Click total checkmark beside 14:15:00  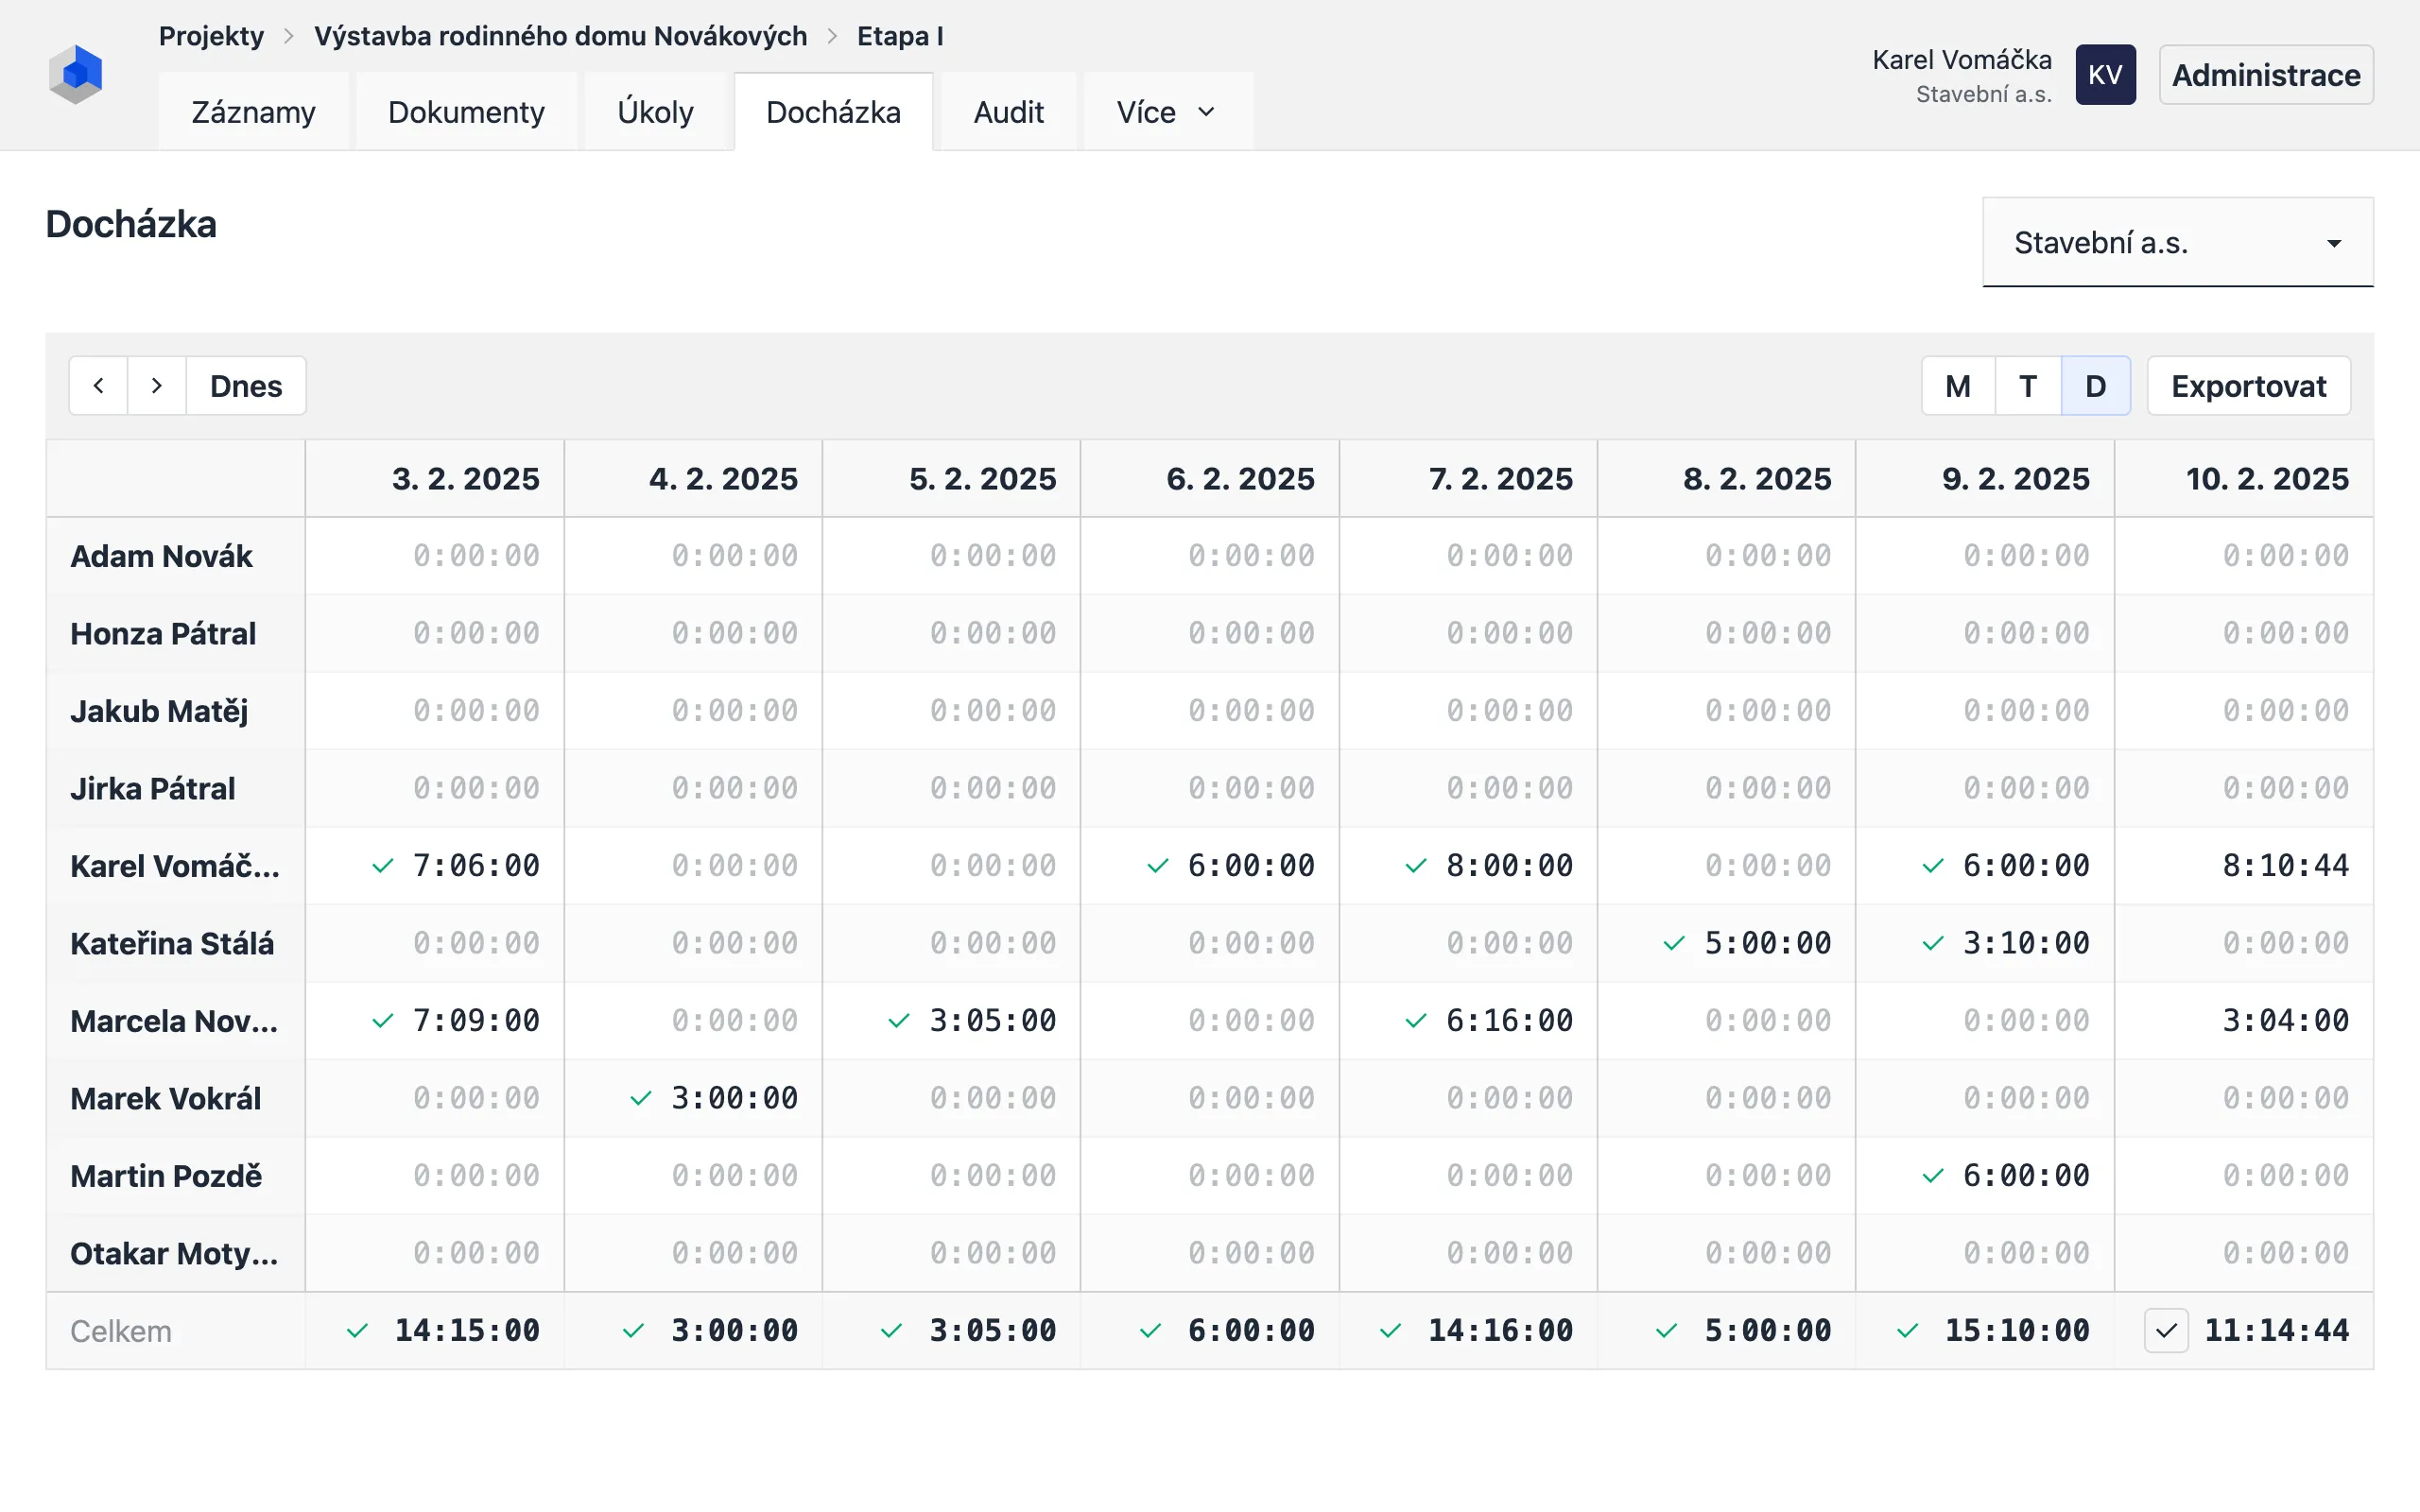coord(357,1331)
